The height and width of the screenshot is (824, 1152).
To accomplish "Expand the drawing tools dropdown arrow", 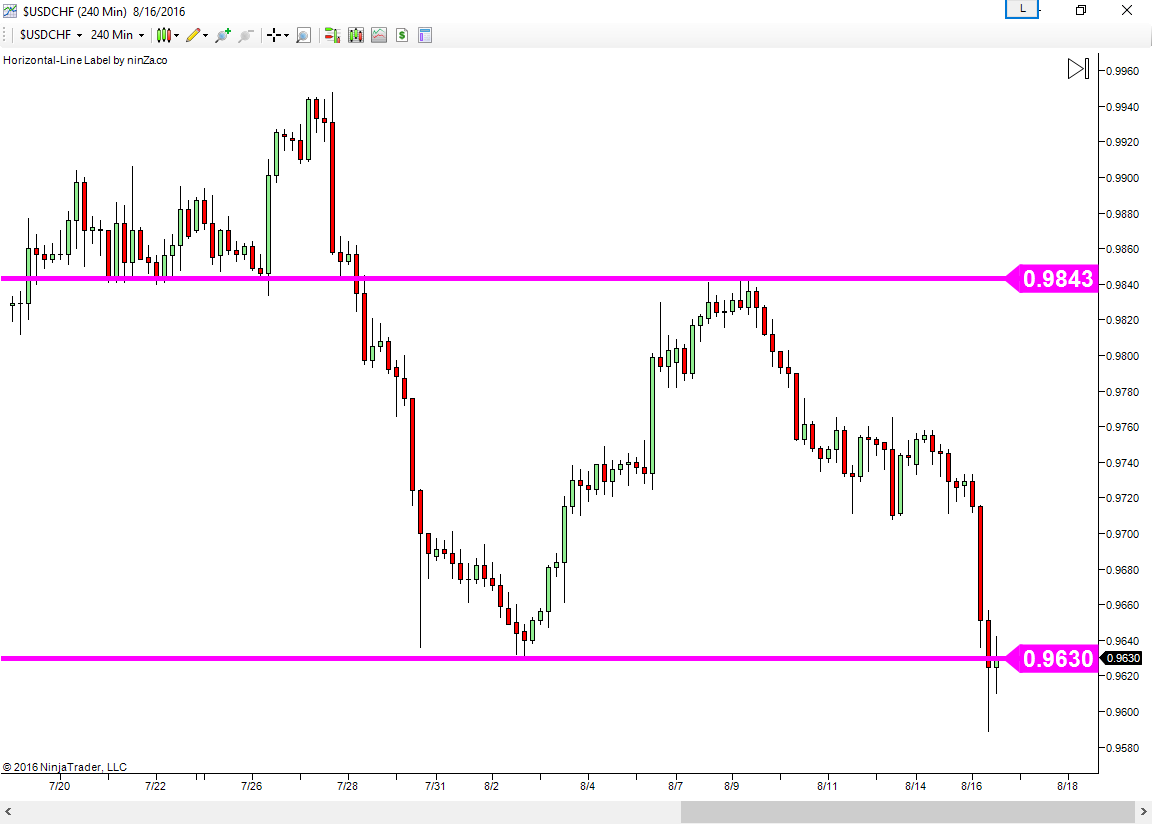I will click(x=206, y=35).
